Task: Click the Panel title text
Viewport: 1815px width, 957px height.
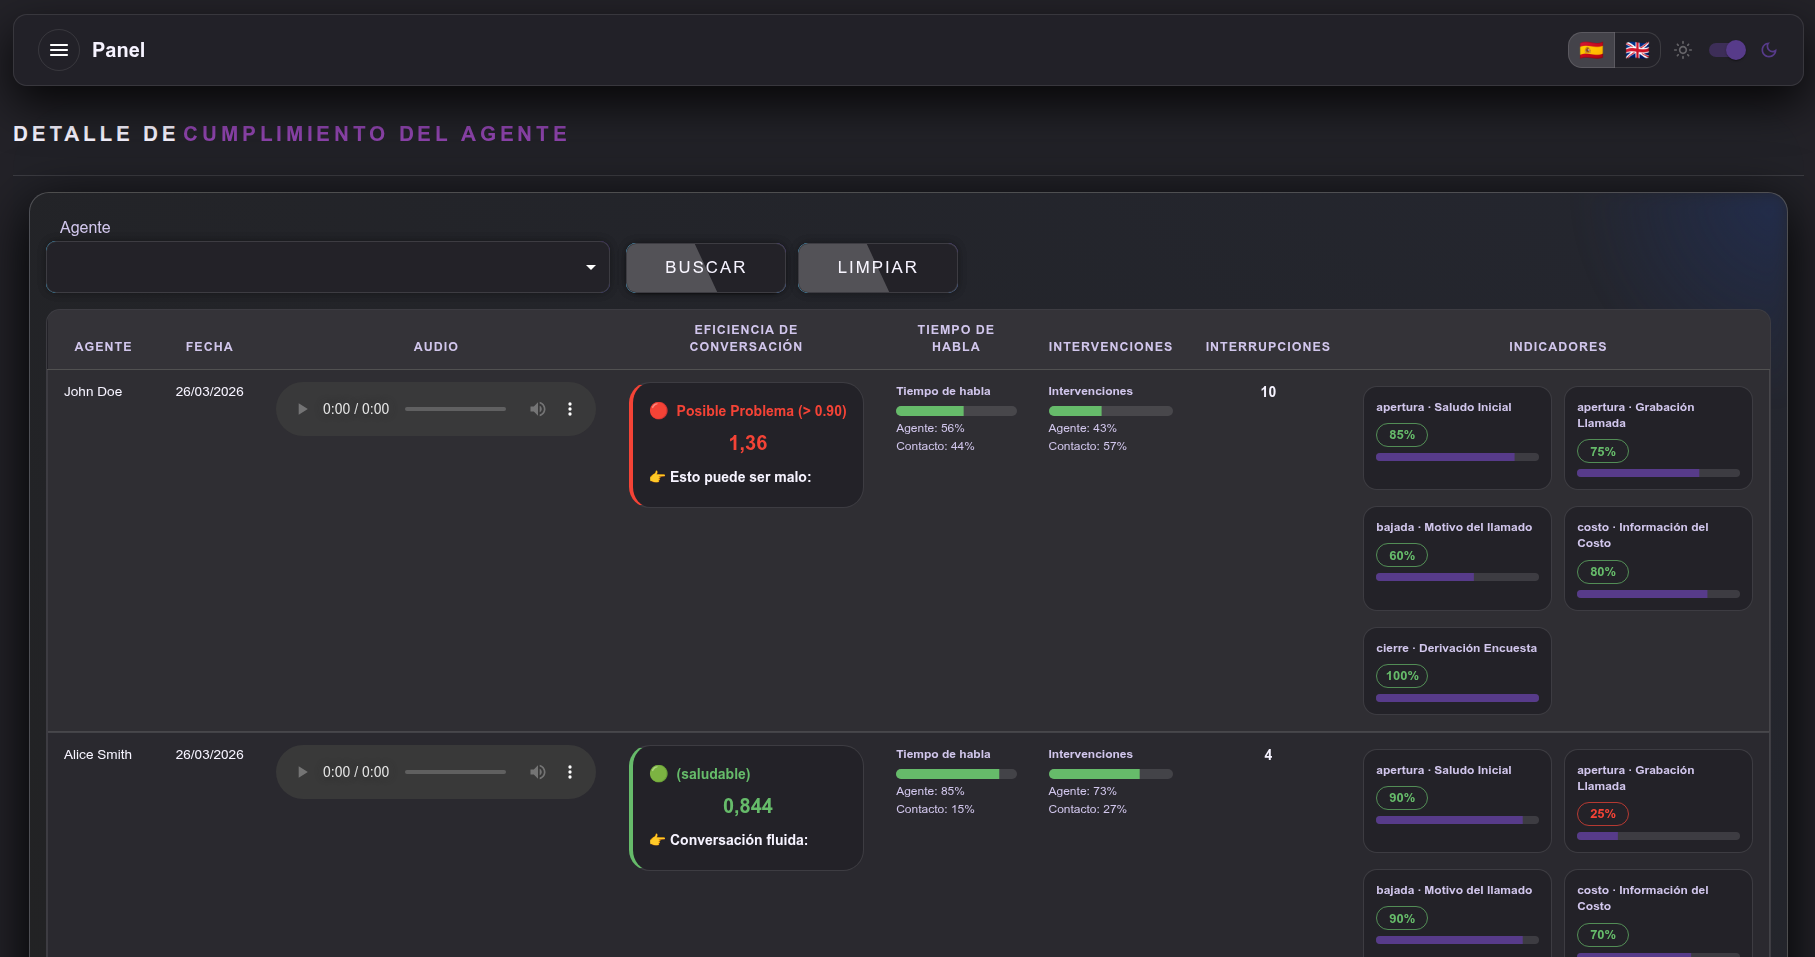Action: 118,50
